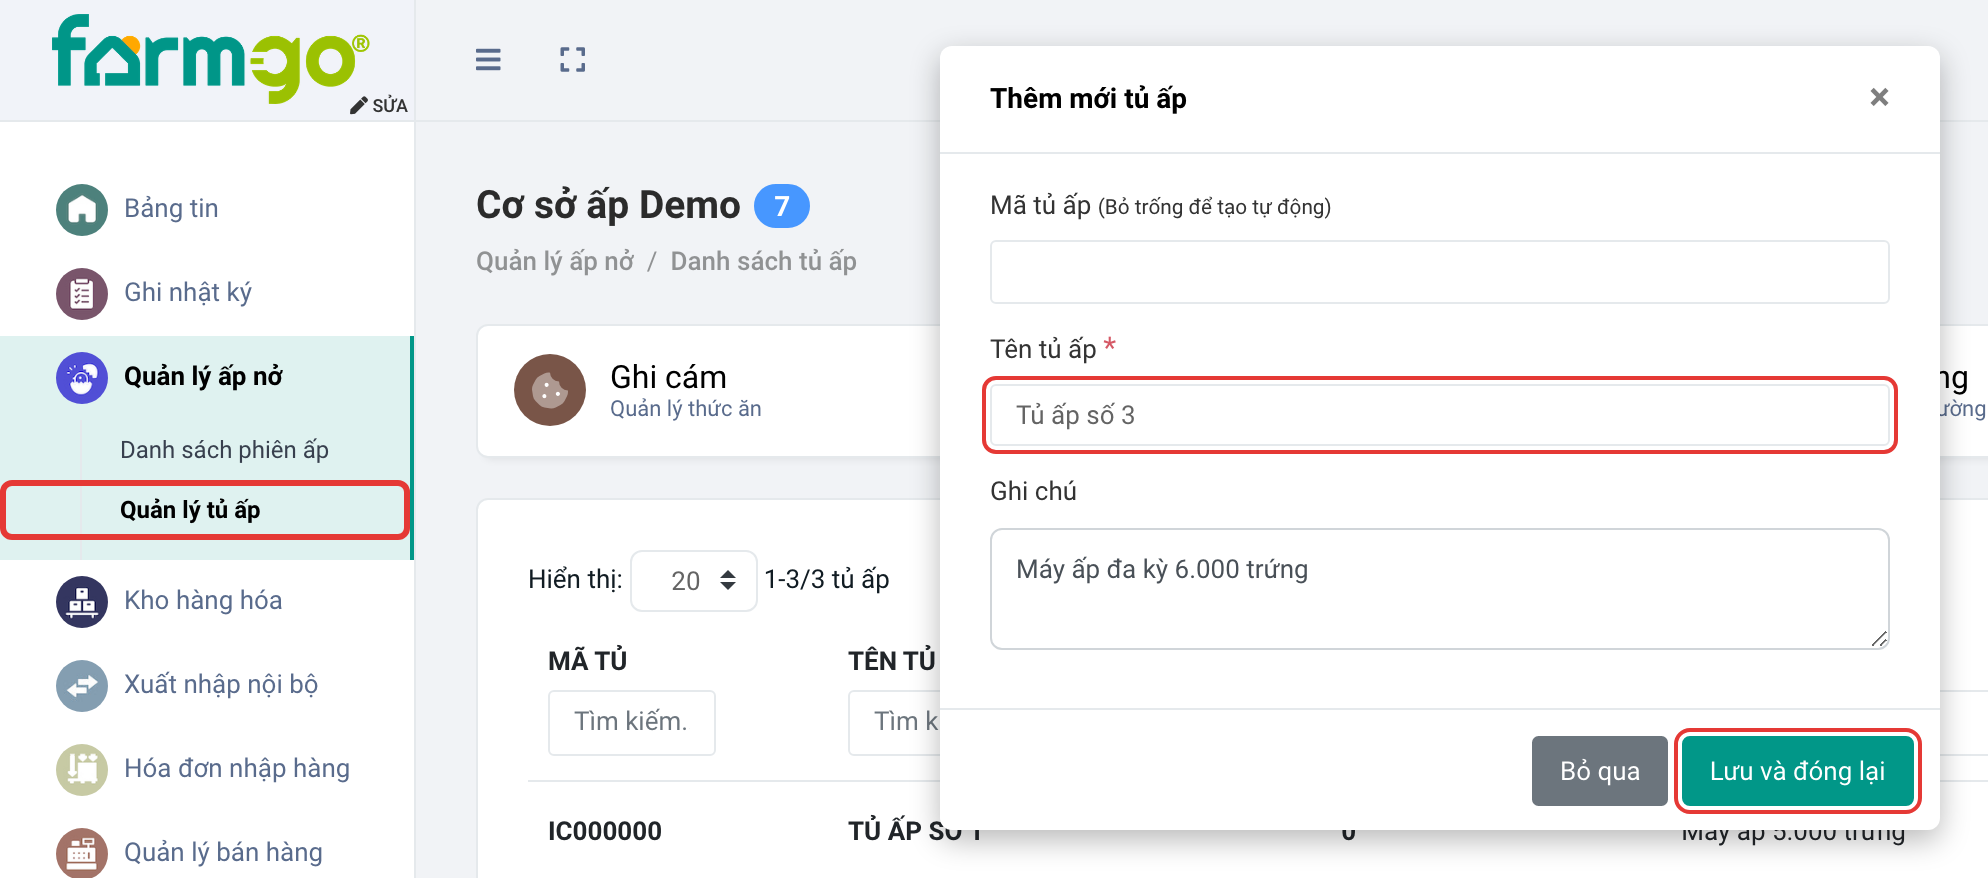Click the Danh sách tủ ấp breadcrumb

pyautogui.click(x=764, y=261)
